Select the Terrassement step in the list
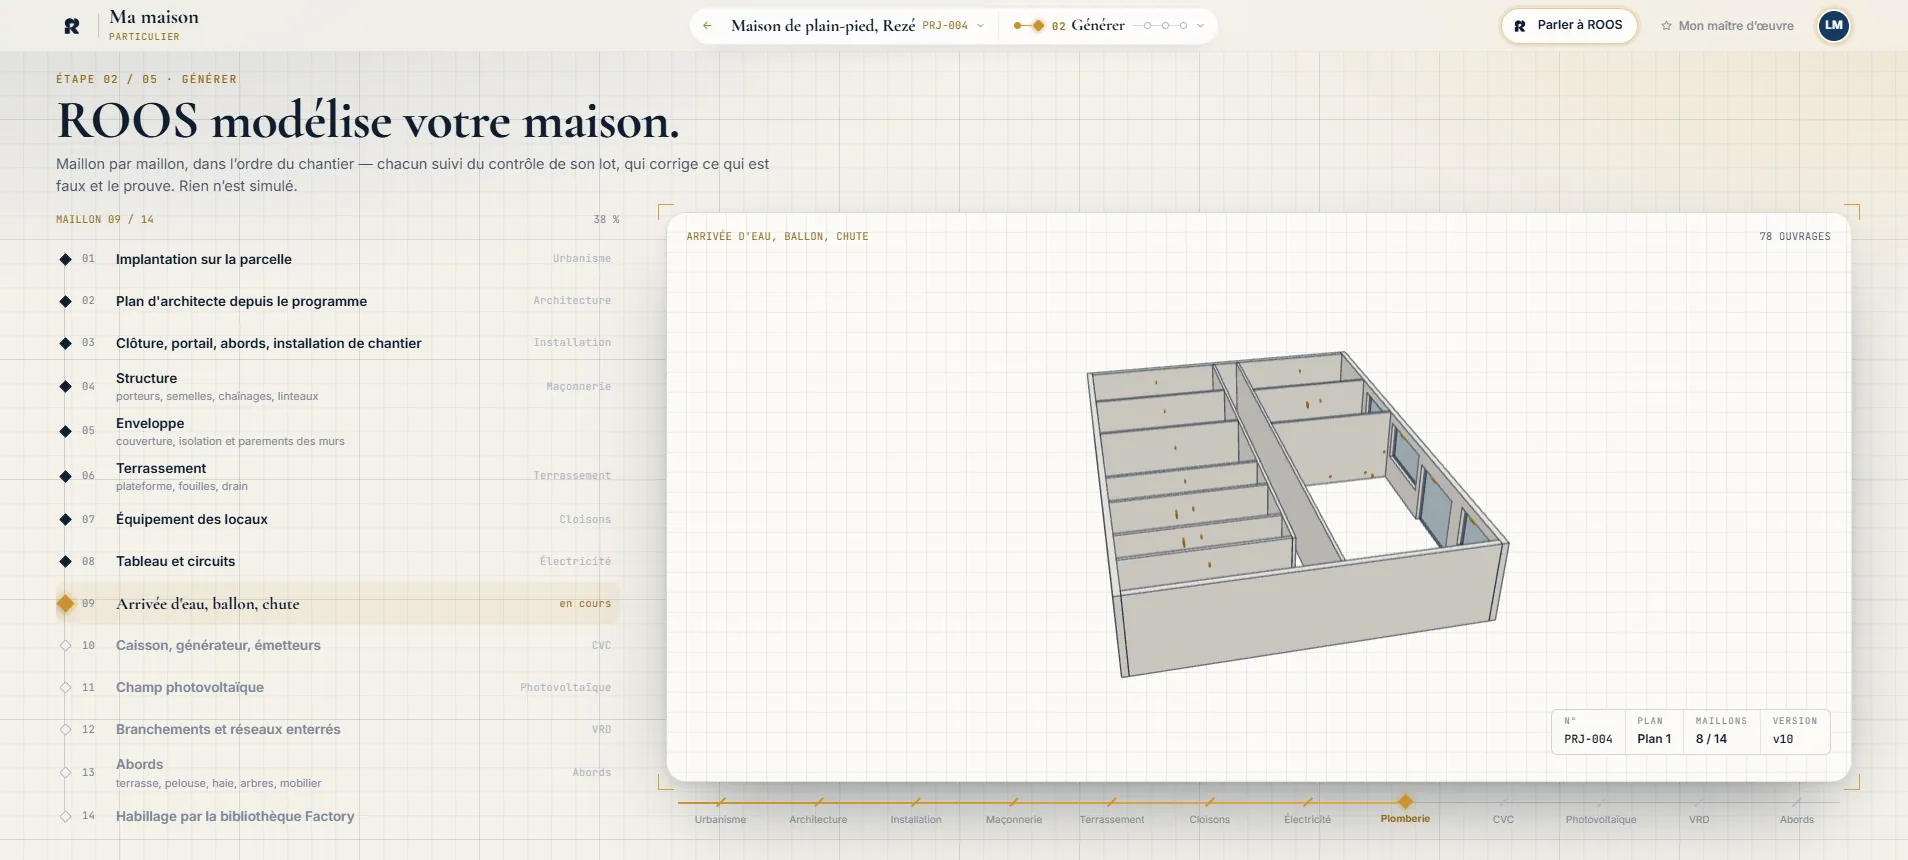Viewport: 1908px width, 860px height. point(337,476)
